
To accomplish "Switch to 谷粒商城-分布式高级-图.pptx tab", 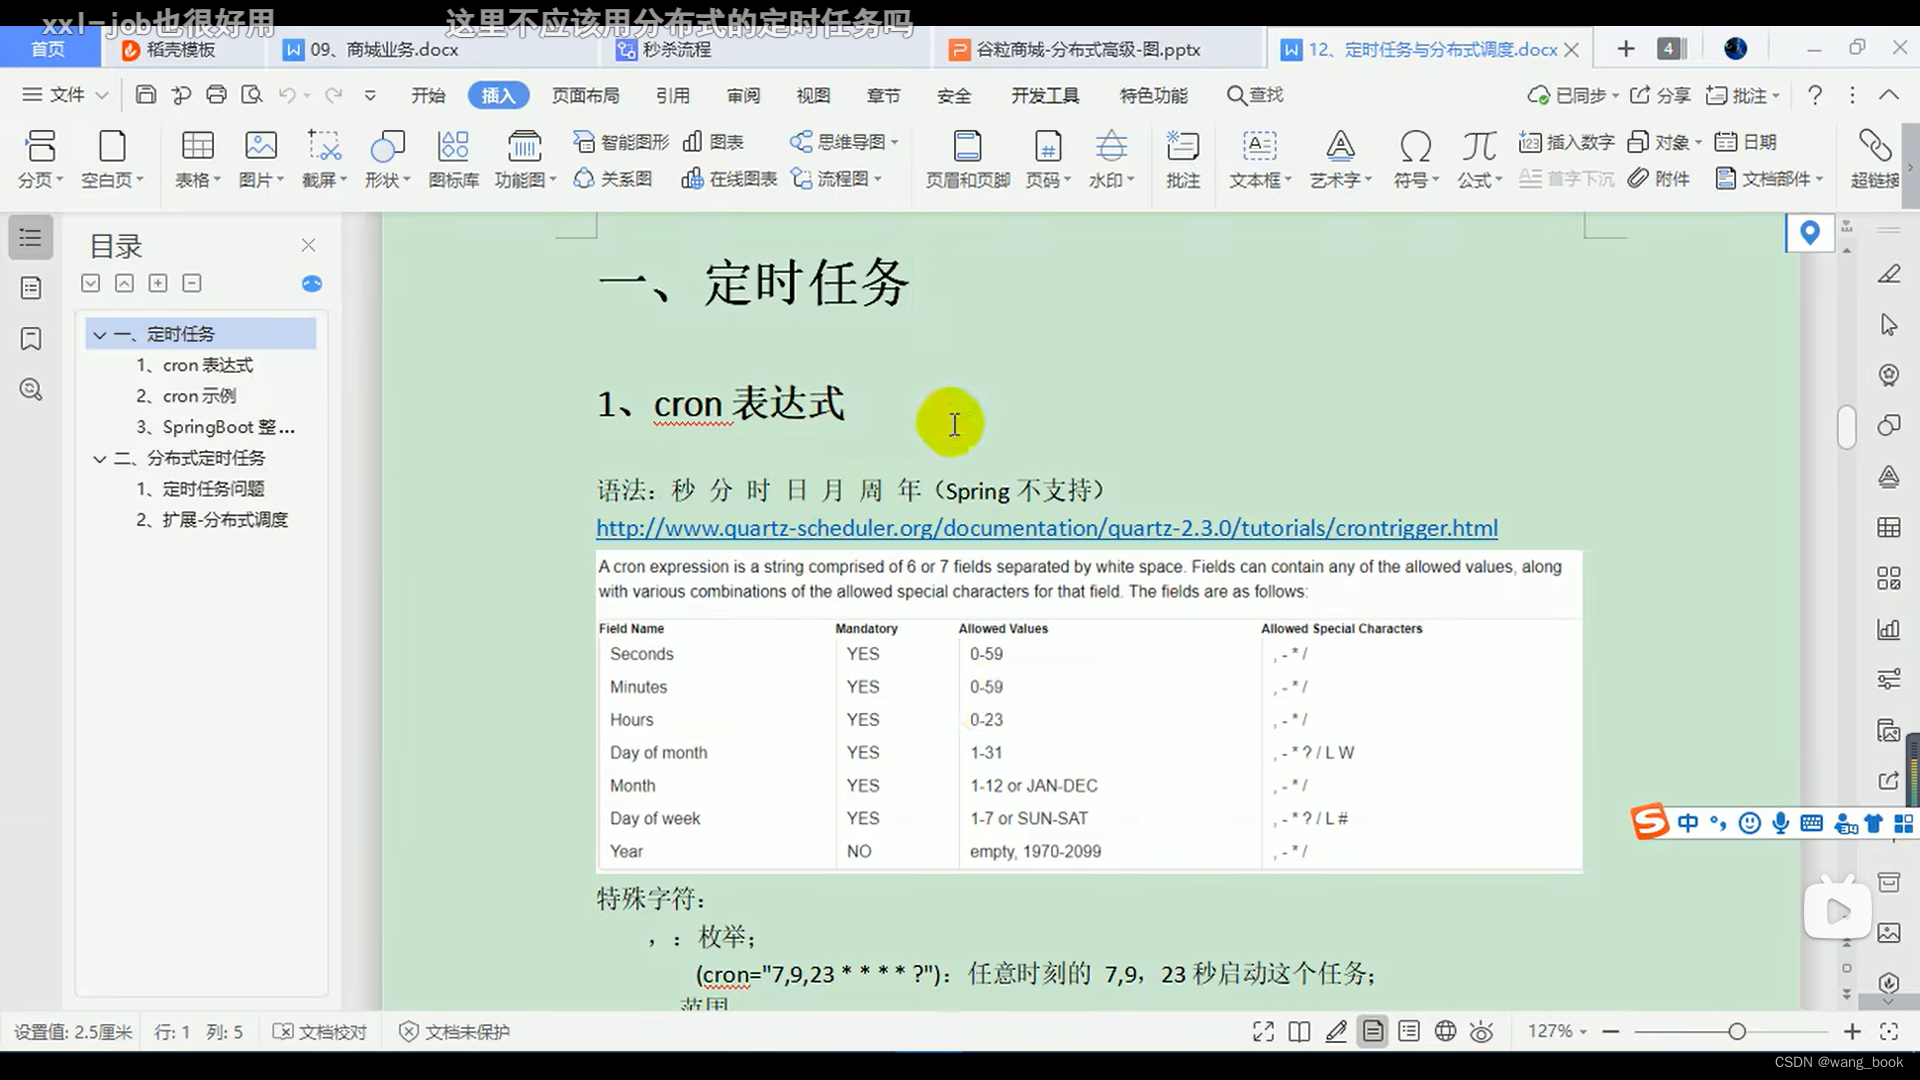I will pos(1088,50).
